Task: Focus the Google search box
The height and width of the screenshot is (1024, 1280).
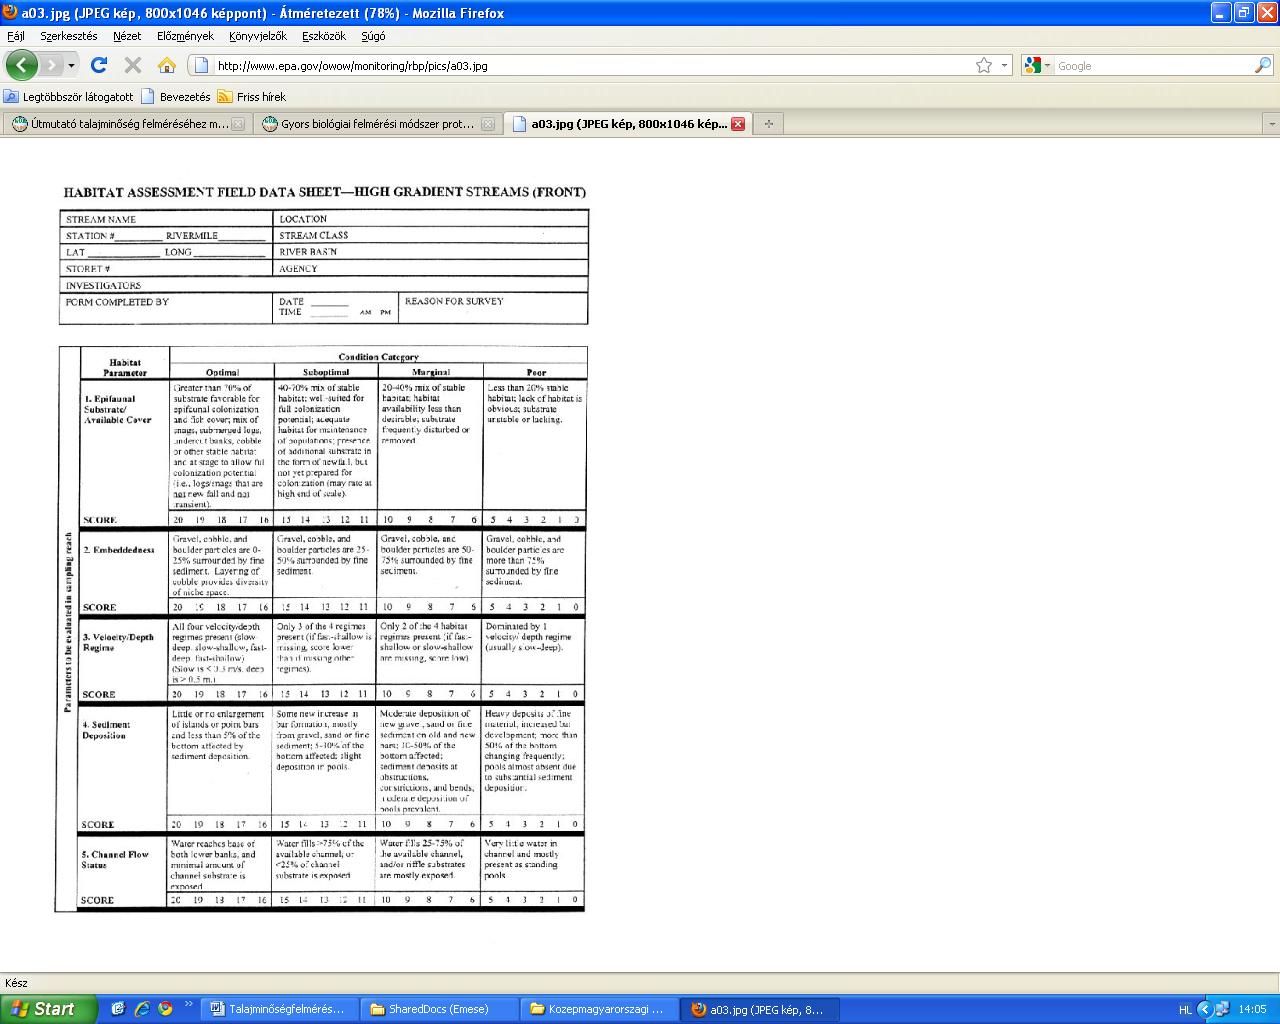Action: pyautogui.click(x=1153, y=66)
